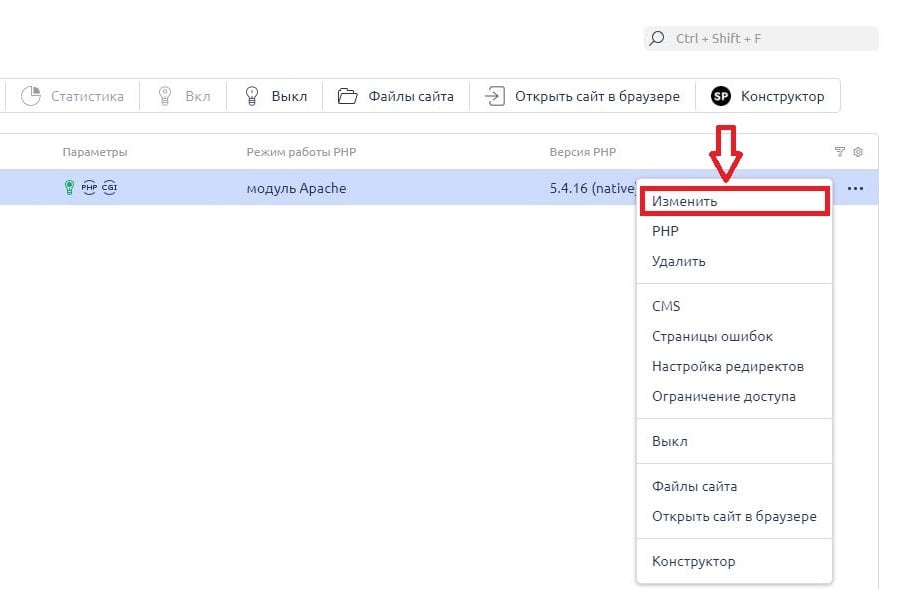This screenshot has width=905, height=589.
Task: Click the PHP parameter icon in row
Action: (x=89, y=187)
